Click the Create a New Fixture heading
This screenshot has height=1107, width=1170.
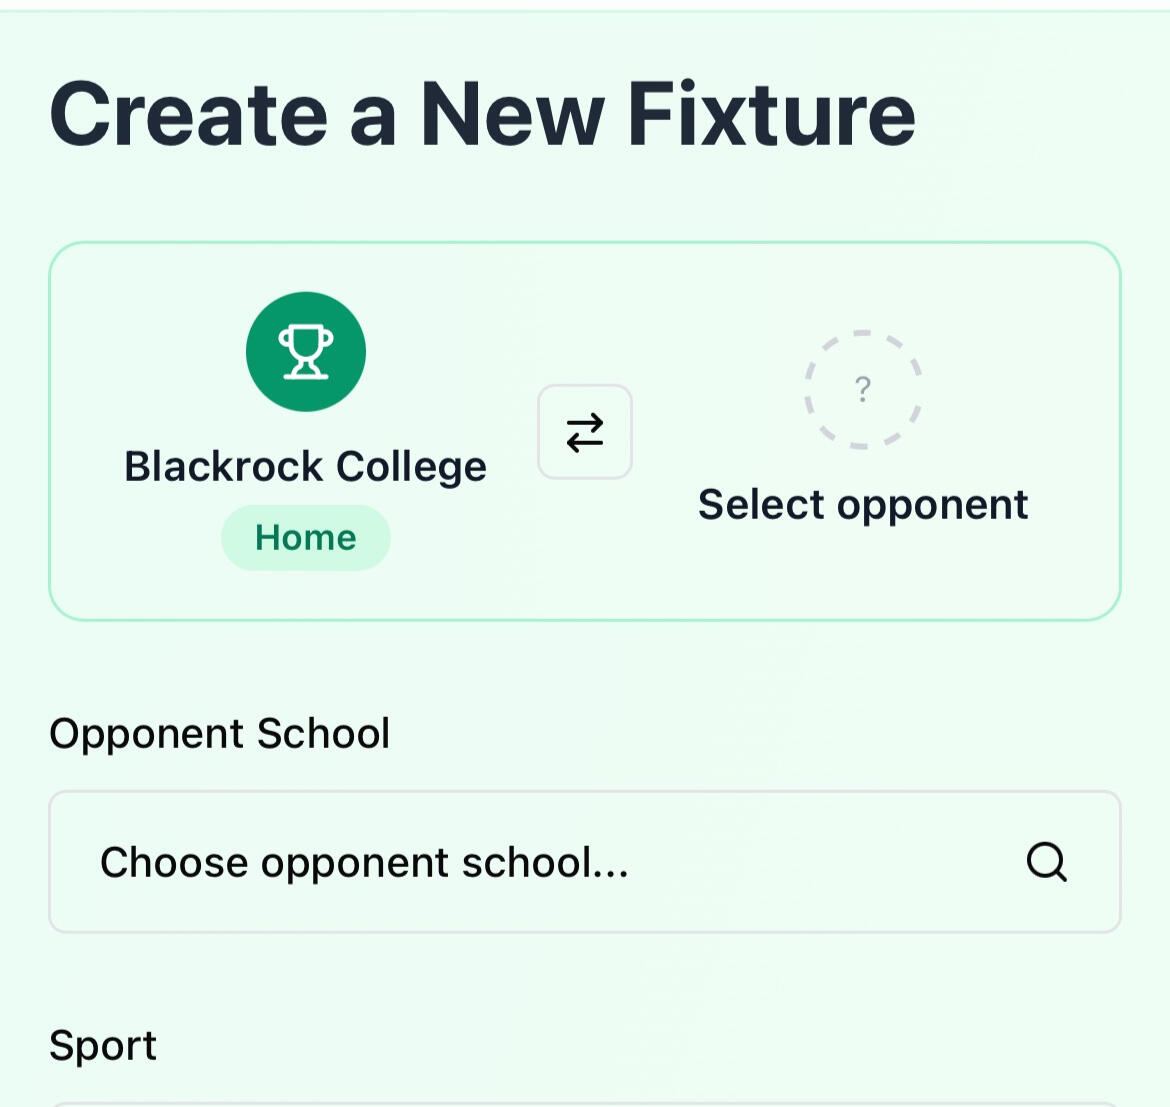point(482,114)
